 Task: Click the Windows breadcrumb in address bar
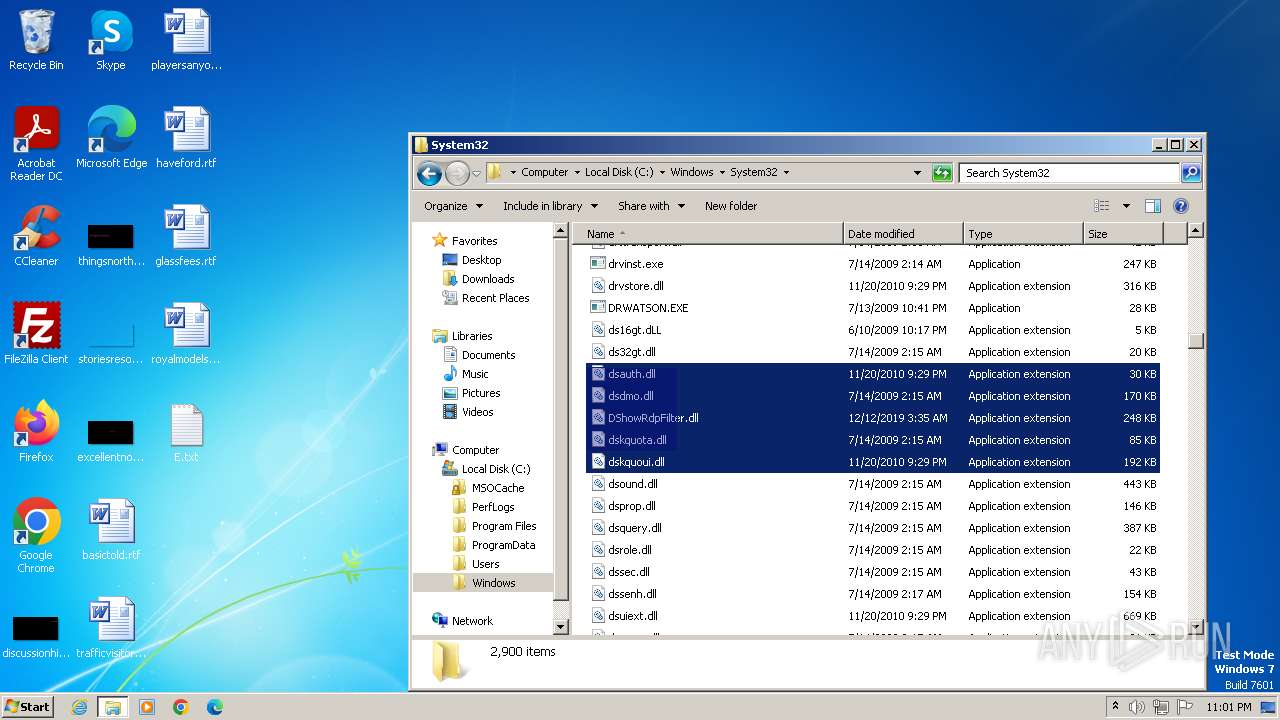click(692, 172)
